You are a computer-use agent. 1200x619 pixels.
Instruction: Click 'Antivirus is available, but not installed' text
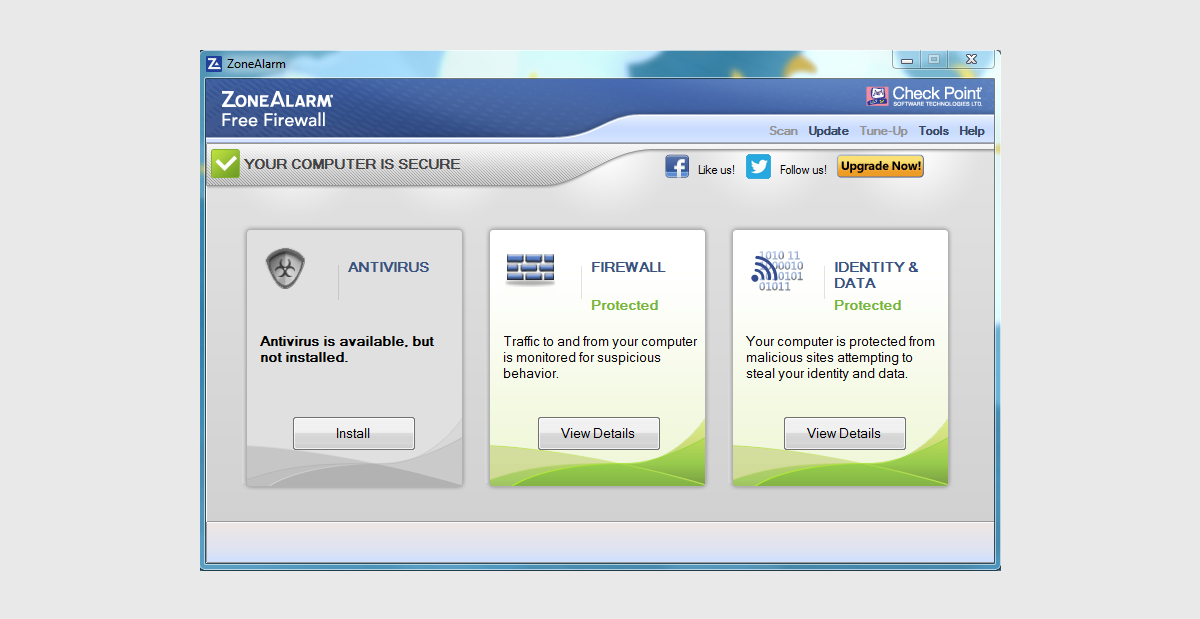(x=347, y=349)
